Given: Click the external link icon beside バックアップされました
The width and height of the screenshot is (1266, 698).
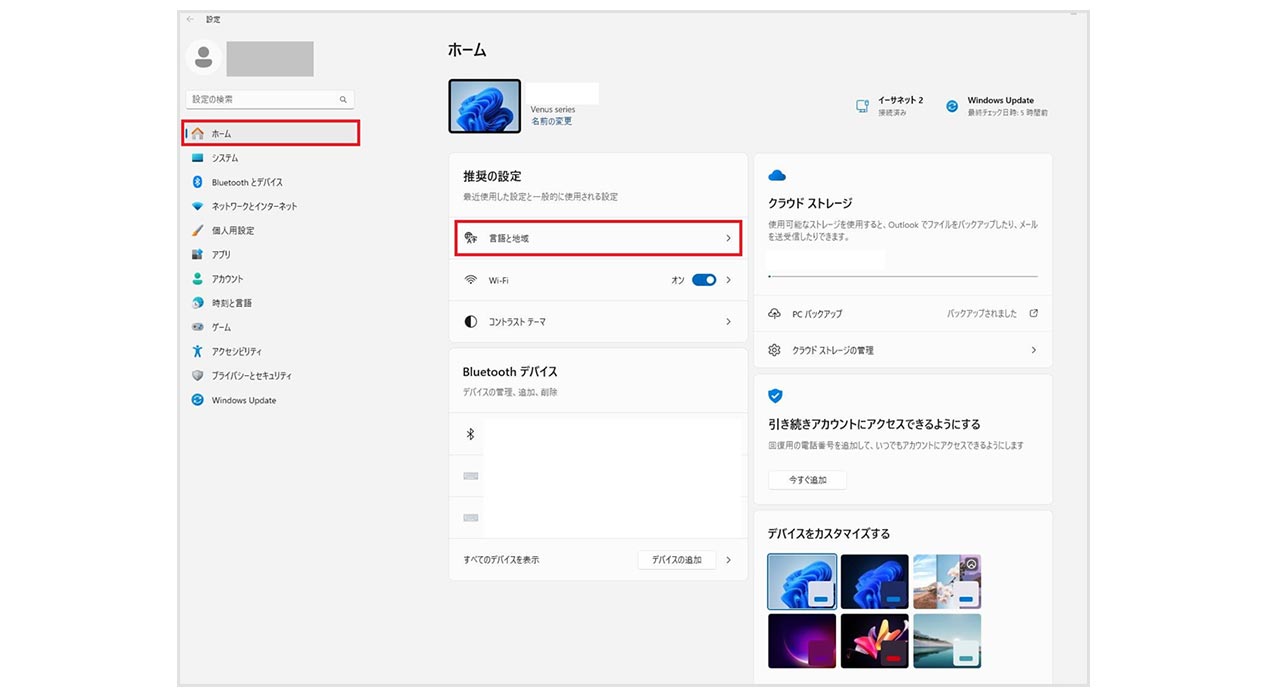Looking at the screenshot, I should (x=1033, y=313).
